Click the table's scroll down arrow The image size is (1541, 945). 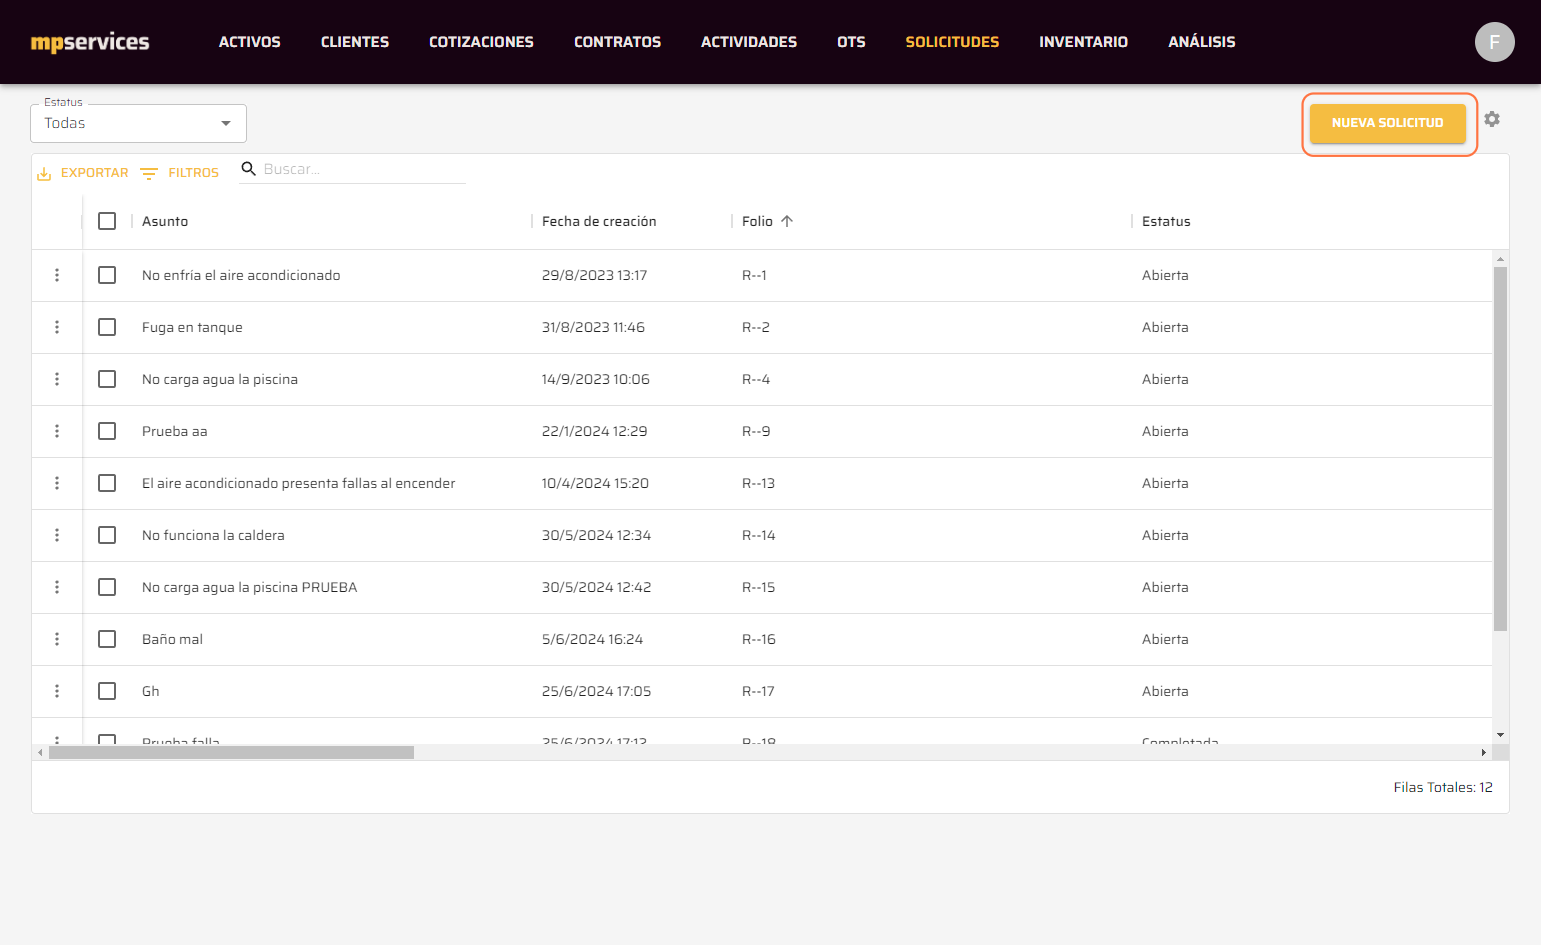(x=1500, y=735)
